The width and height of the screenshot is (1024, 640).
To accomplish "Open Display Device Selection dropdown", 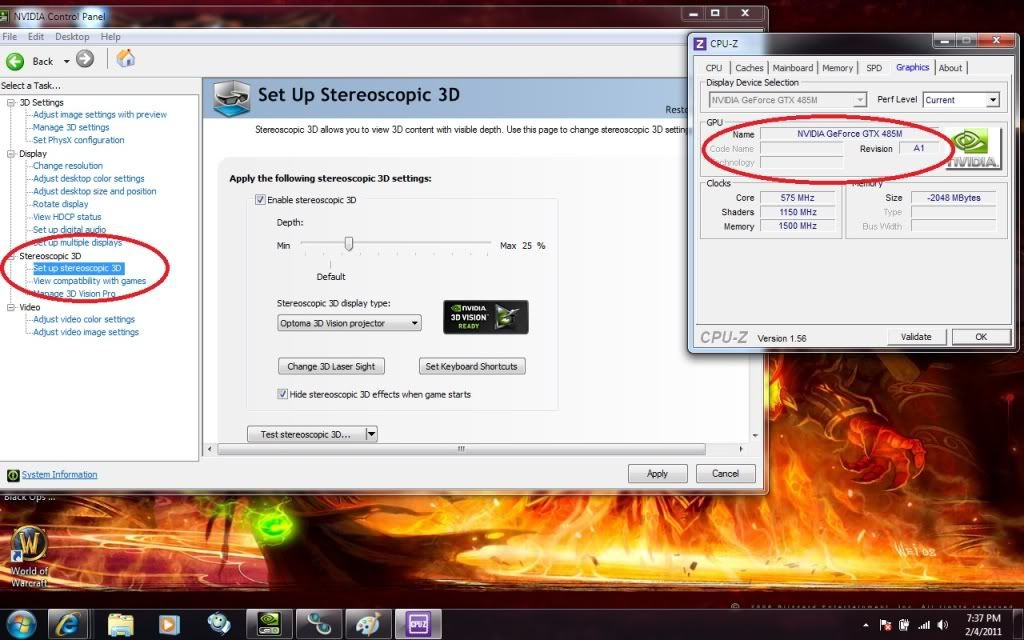I will tap(787, 100).
